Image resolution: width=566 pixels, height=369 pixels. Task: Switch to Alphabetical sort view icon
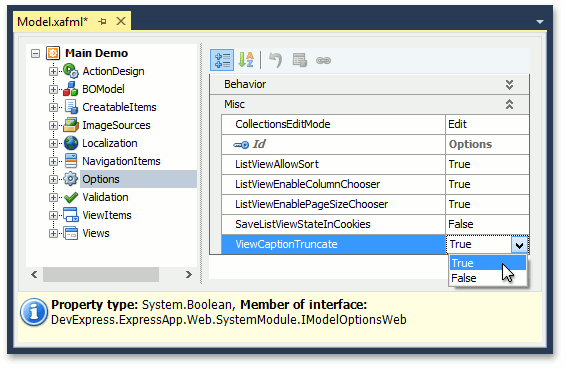click(246, 60)
